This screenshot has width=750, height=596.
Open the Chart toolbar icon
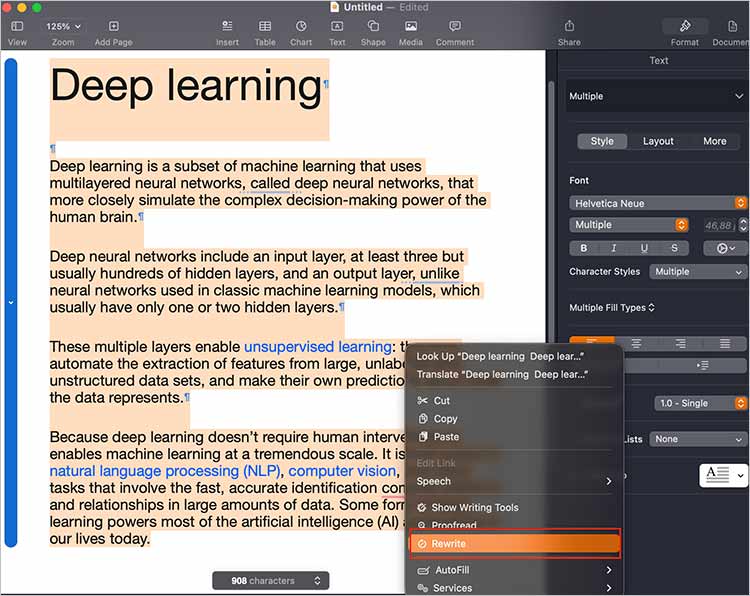301,26
